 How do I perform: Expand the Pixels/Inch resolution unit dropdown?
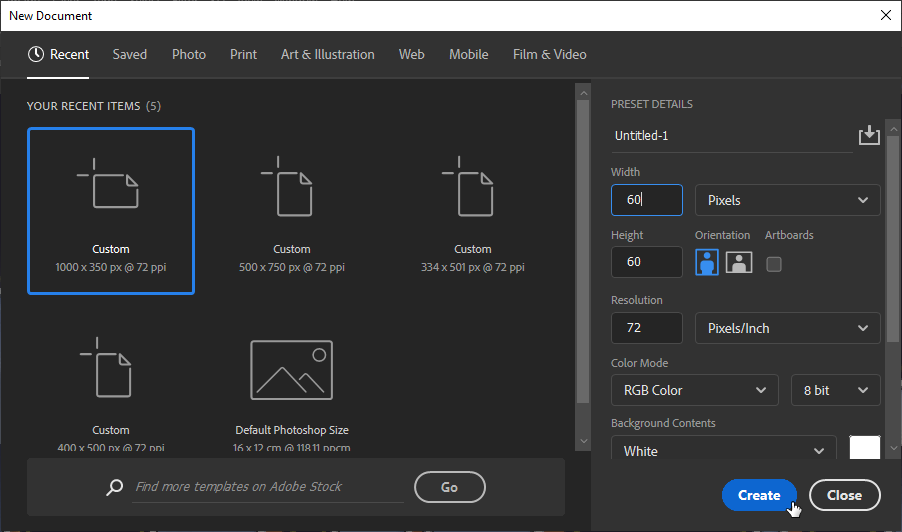pyautogui.click(x=787, y=328)
